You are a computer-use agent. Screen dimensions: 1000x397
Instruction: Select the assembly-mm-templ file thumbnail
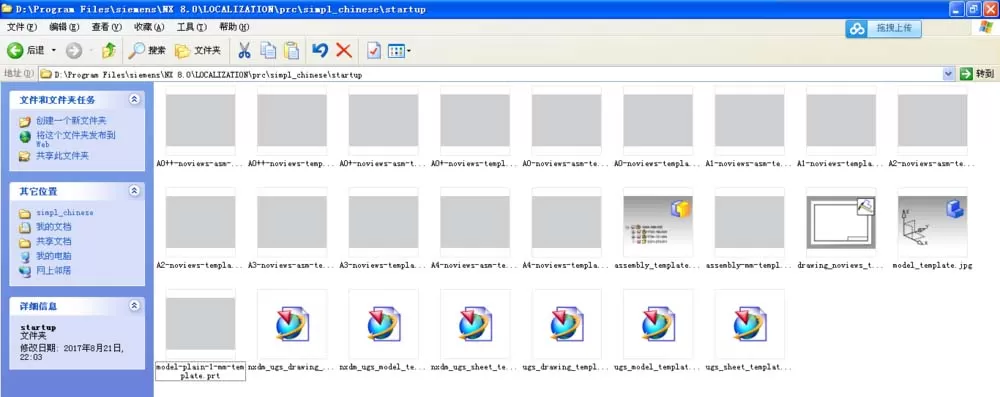tap(749, 222)
